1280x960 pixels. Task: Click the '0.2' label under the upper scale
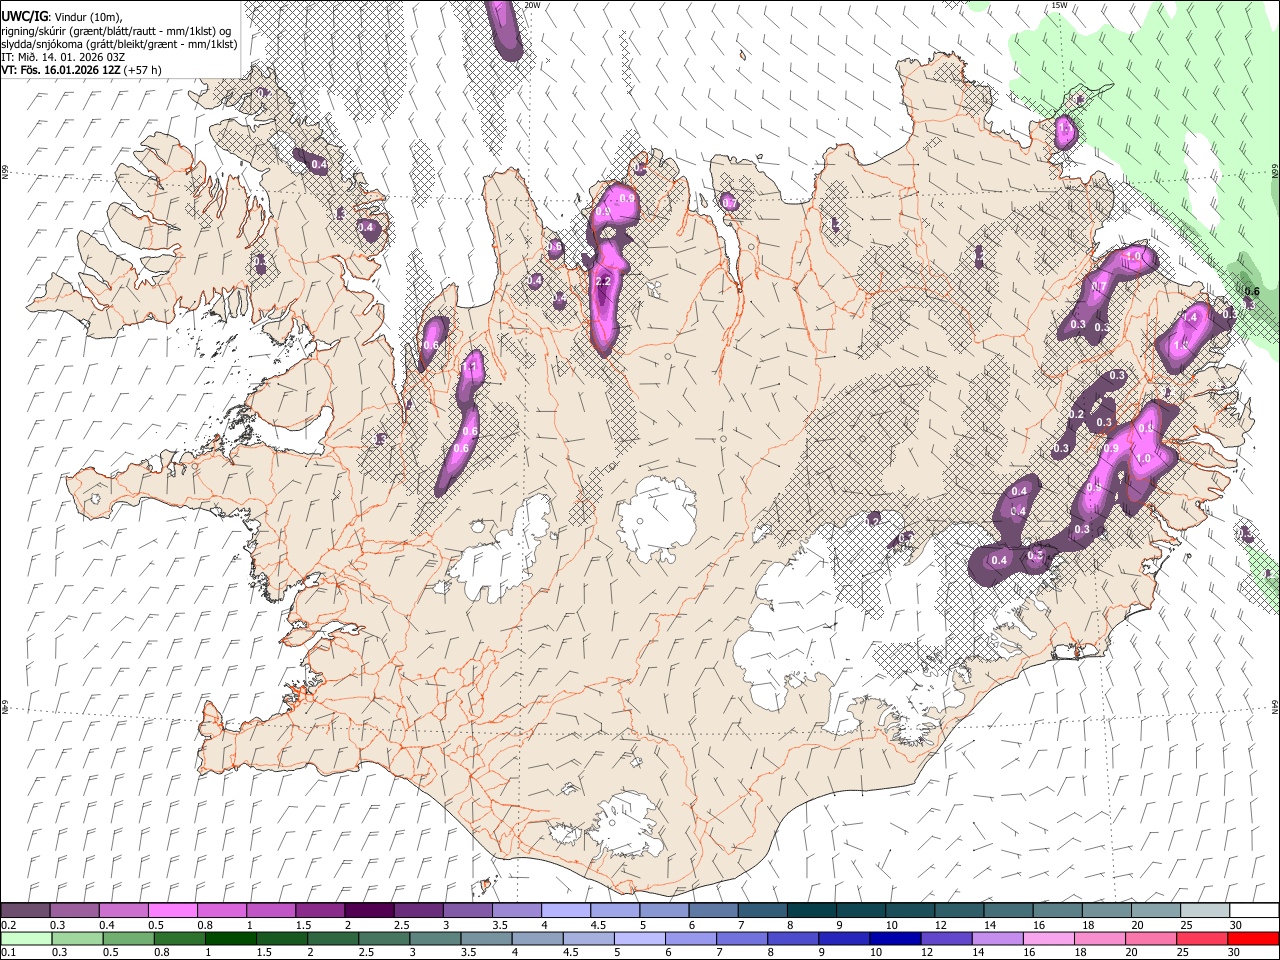tap(8, 925)
